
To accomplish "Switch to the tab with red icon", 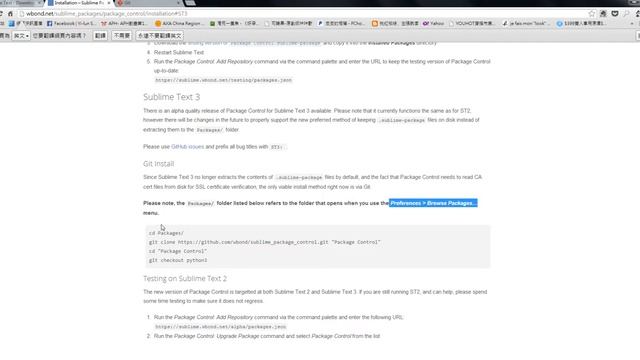I will tap(149, 3).
